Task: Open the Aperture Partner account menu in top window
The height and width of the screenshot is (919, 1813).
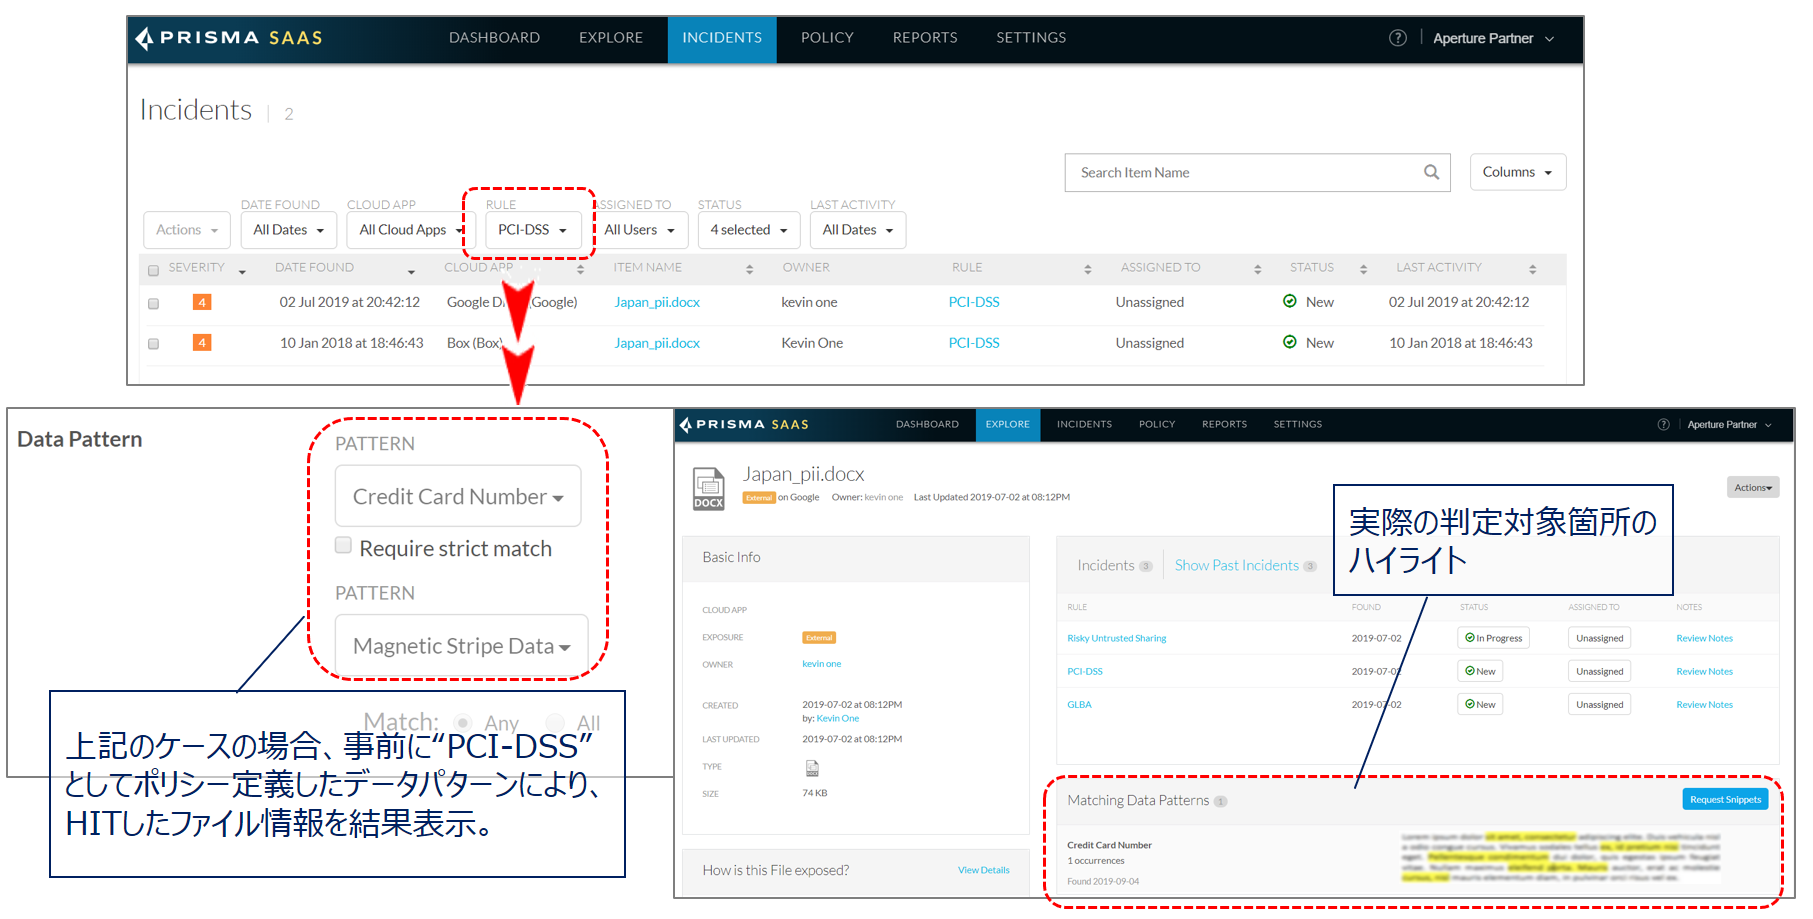Action: (1493, 38)
